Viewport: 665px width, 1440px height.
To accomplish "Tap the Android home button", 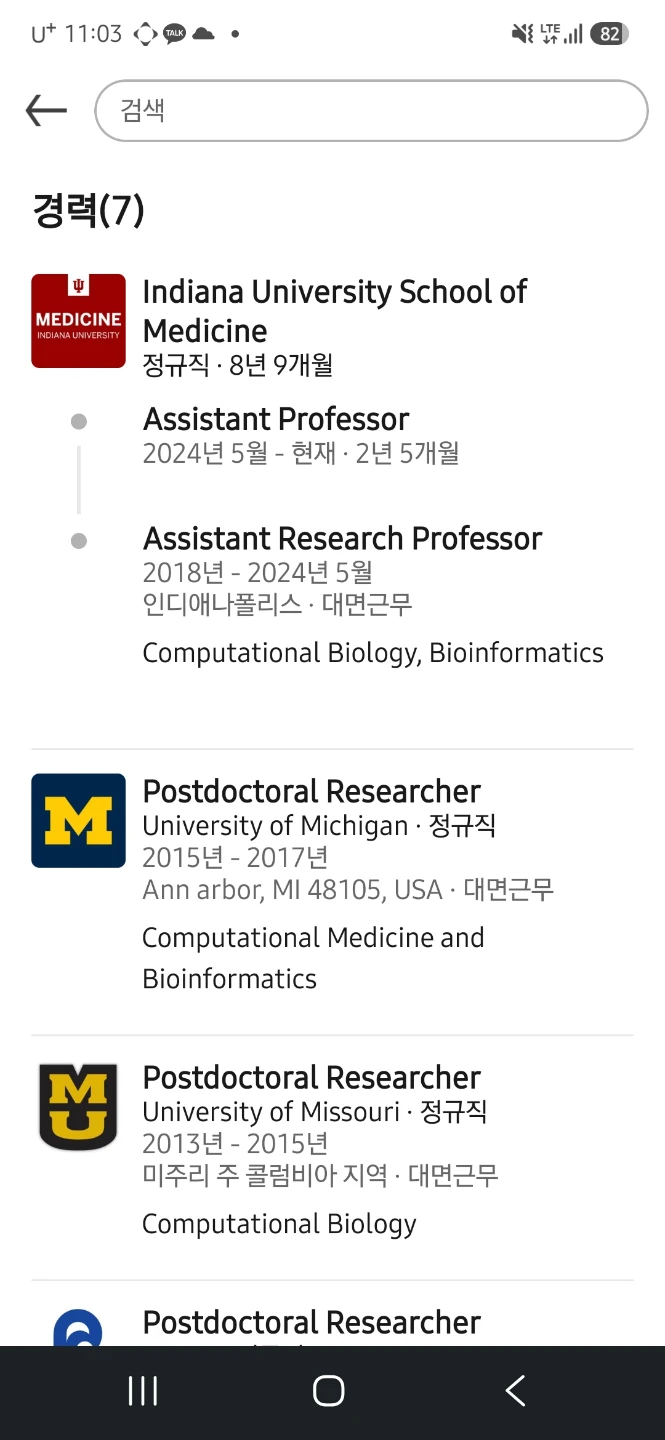I will 328,1391.
